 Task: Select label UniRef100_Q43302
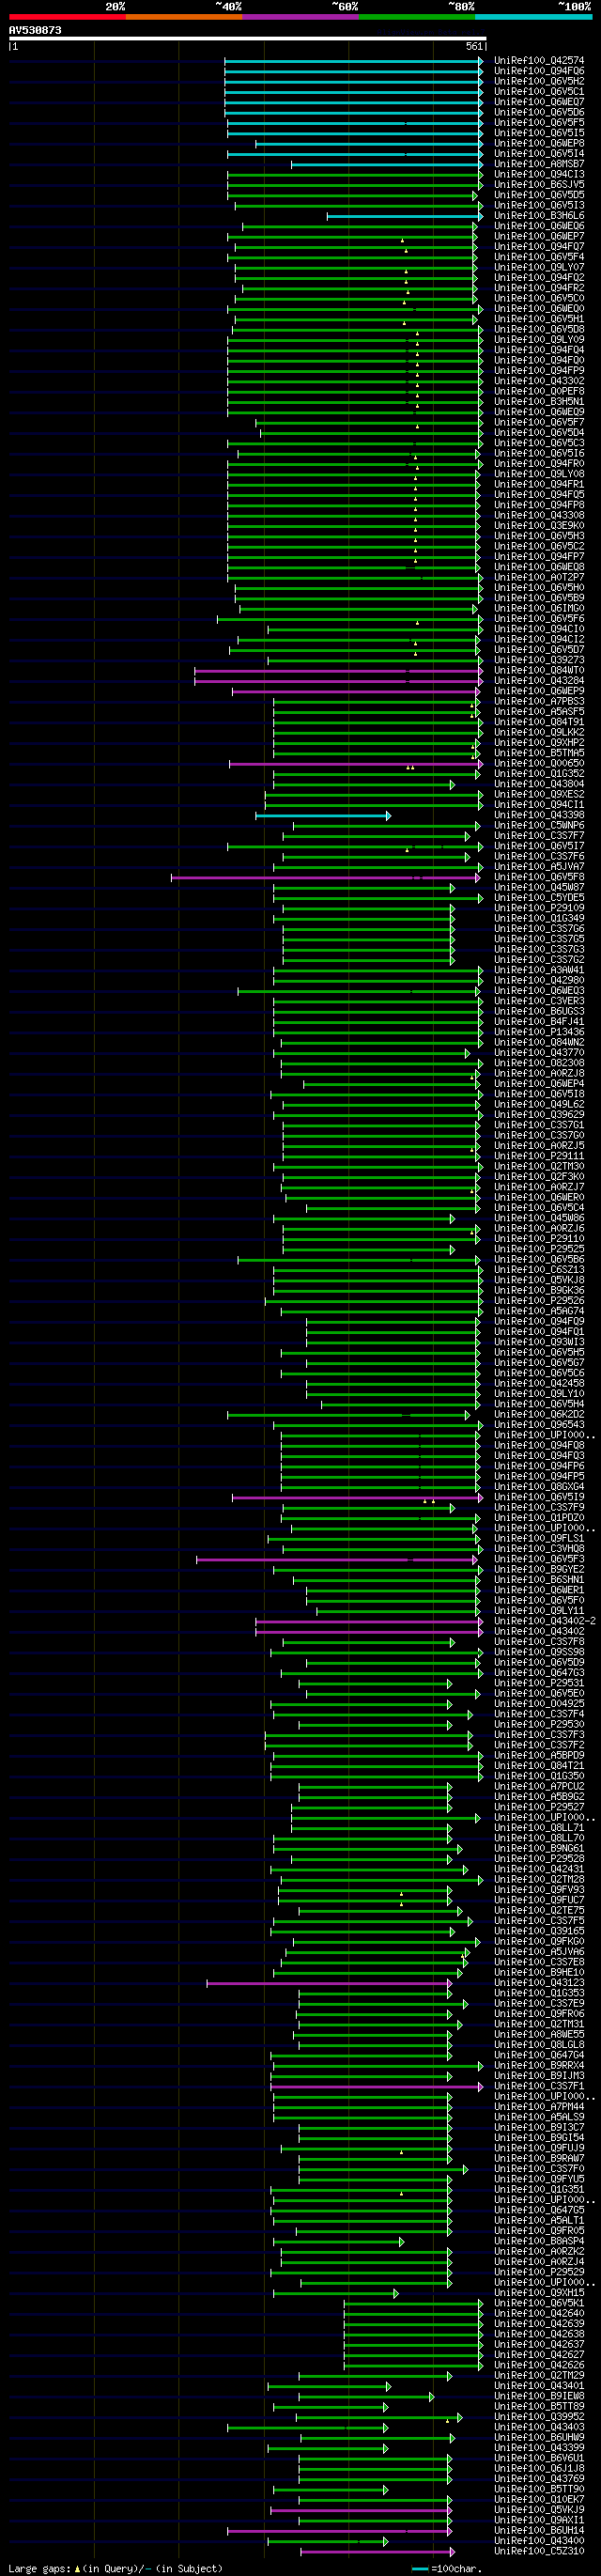(x=539, y=381)
